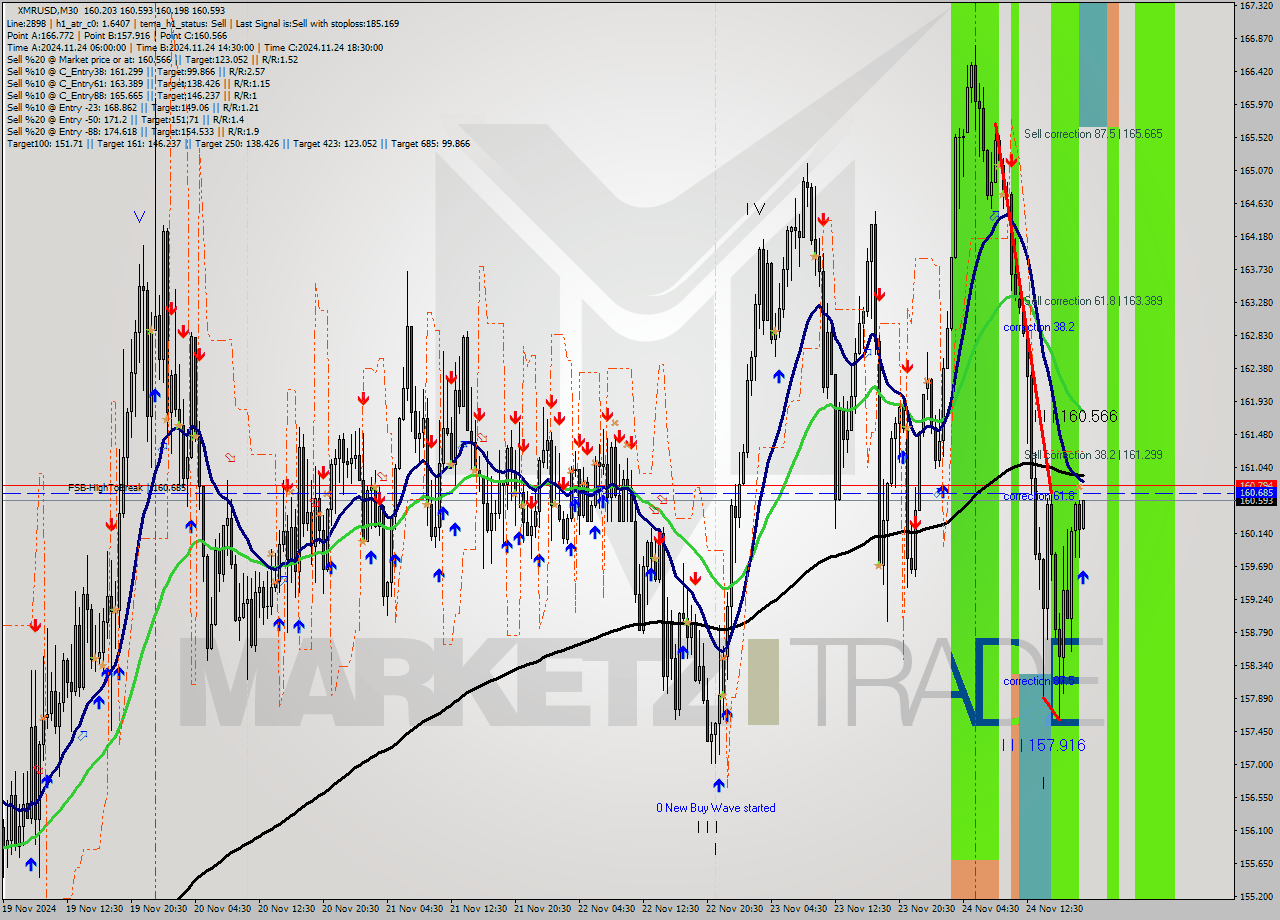
Task: Click the FSB-HighToBreak | 160.685 label
Action: pos(127,488)
